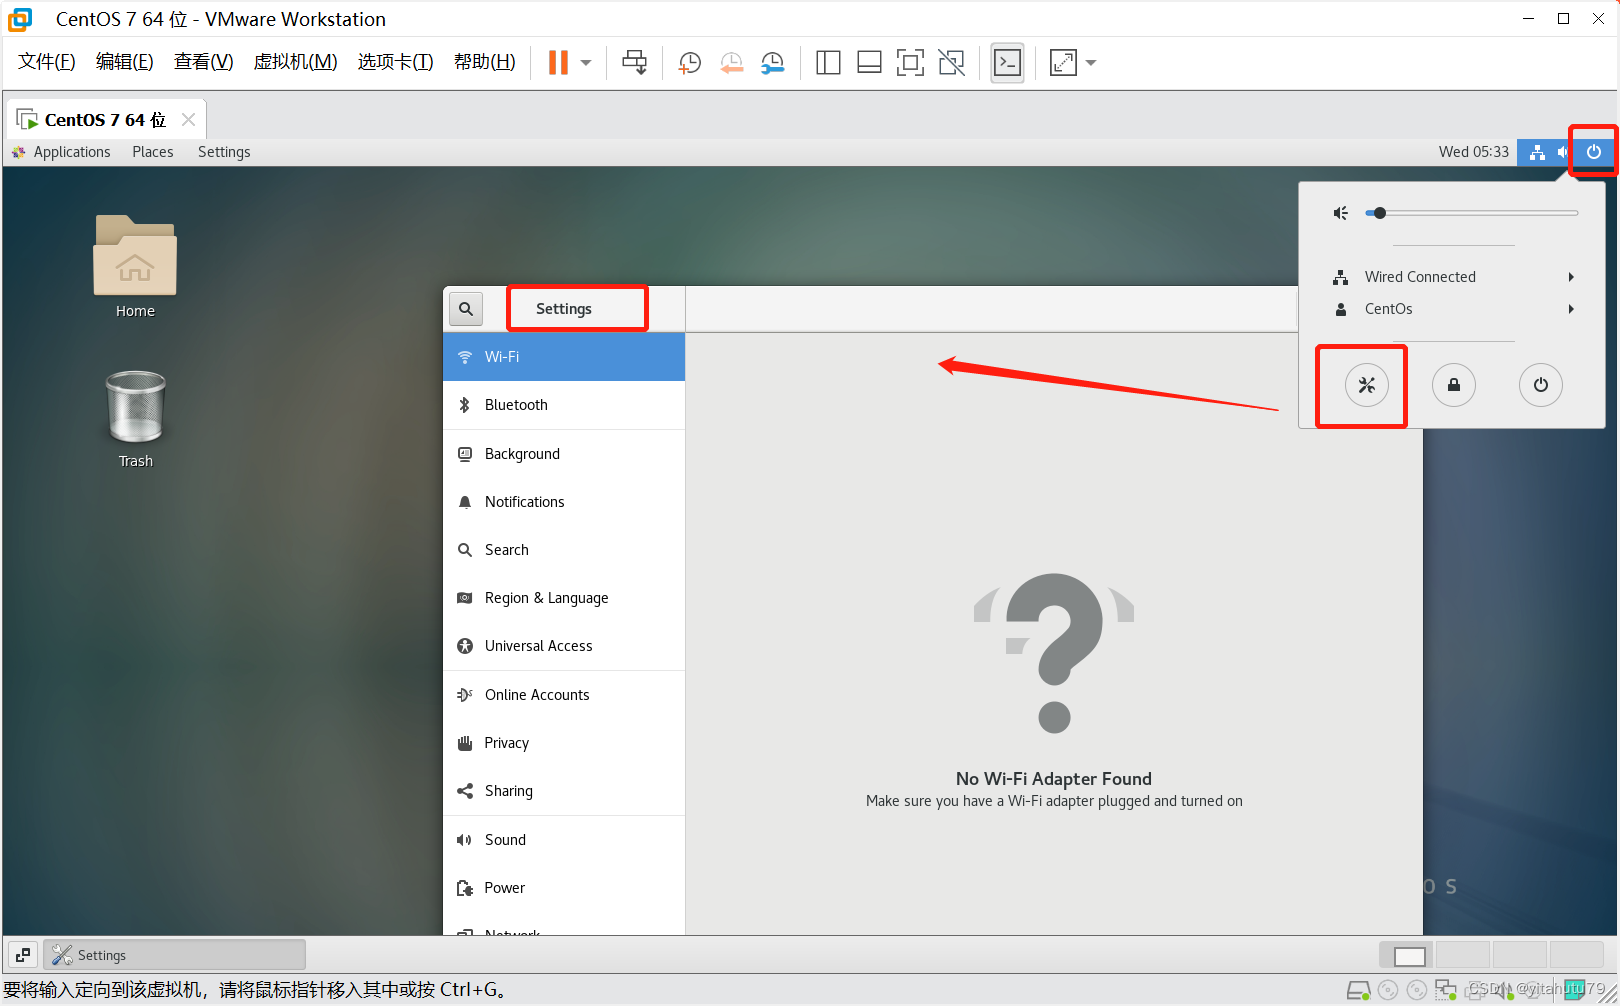Open settings via the tools icon button
The image size is (1620, 1006).
coord(1366,385)
